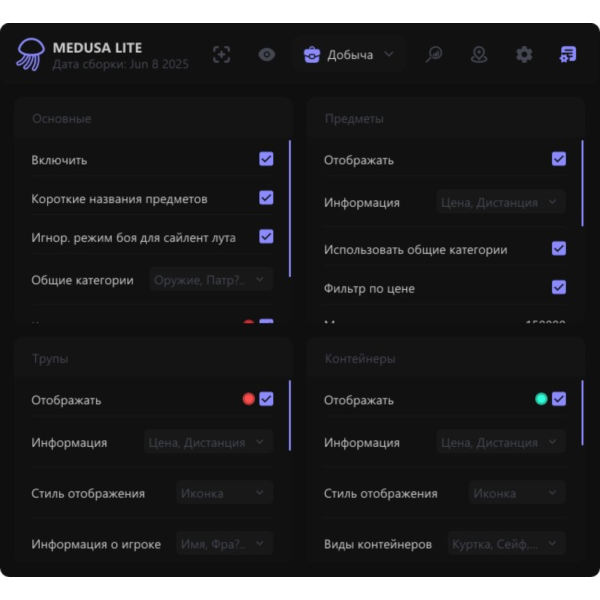Click the magnifier radar icon in header
This screenshot has height=600, width=600.
[434, 55]
